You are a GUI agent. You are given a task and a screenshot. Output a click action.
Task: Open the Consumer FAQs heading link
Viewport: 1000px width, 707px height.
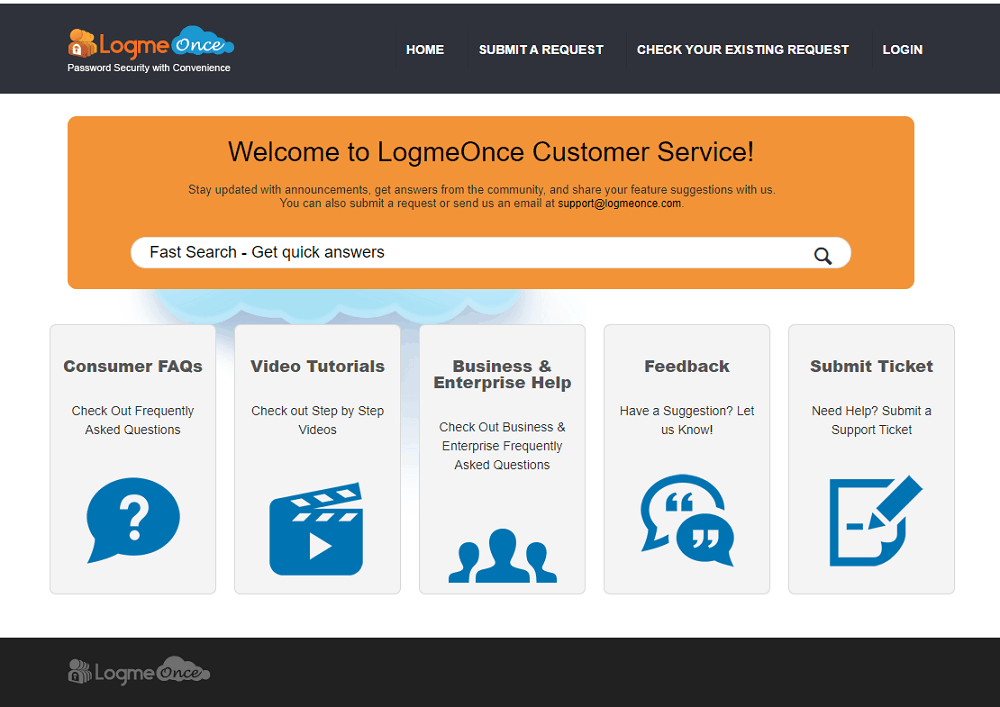(133, 366)
